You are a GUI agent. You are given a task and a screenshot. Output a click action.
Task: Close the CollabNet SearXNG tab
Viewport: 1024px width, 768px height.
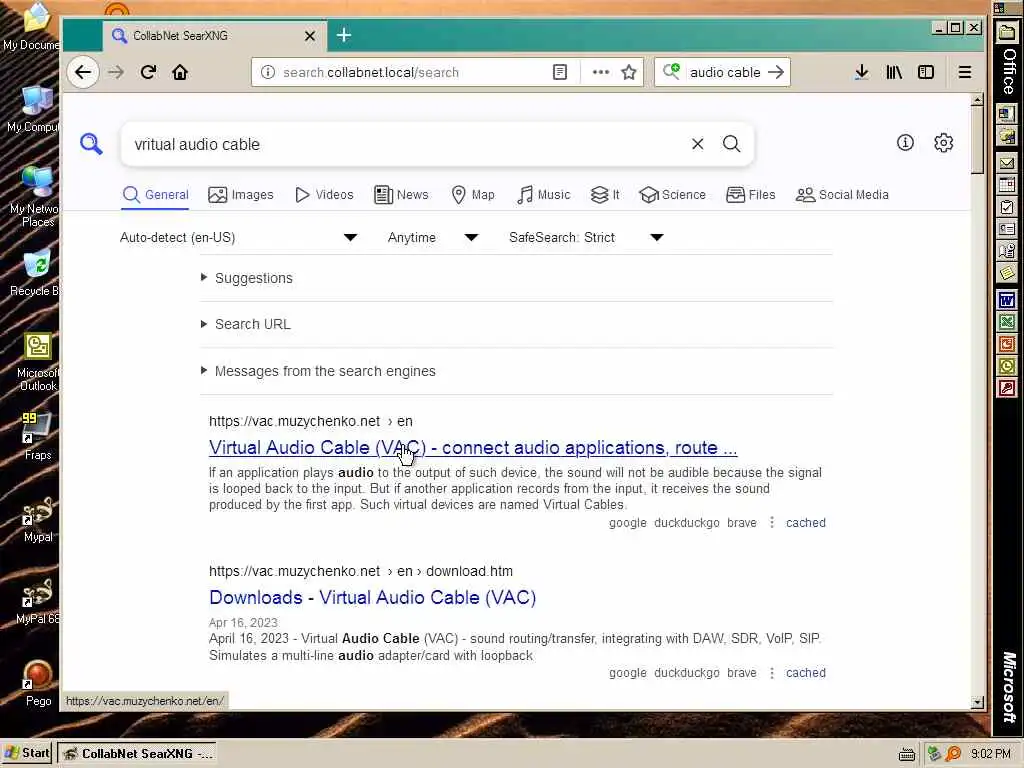310,36
